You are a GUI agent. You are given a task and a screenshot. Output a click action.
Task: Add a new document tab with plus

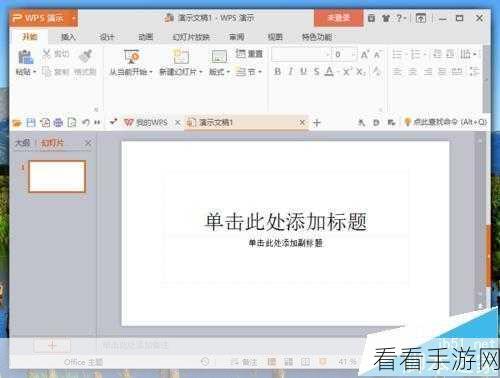[x=317, y=123]
